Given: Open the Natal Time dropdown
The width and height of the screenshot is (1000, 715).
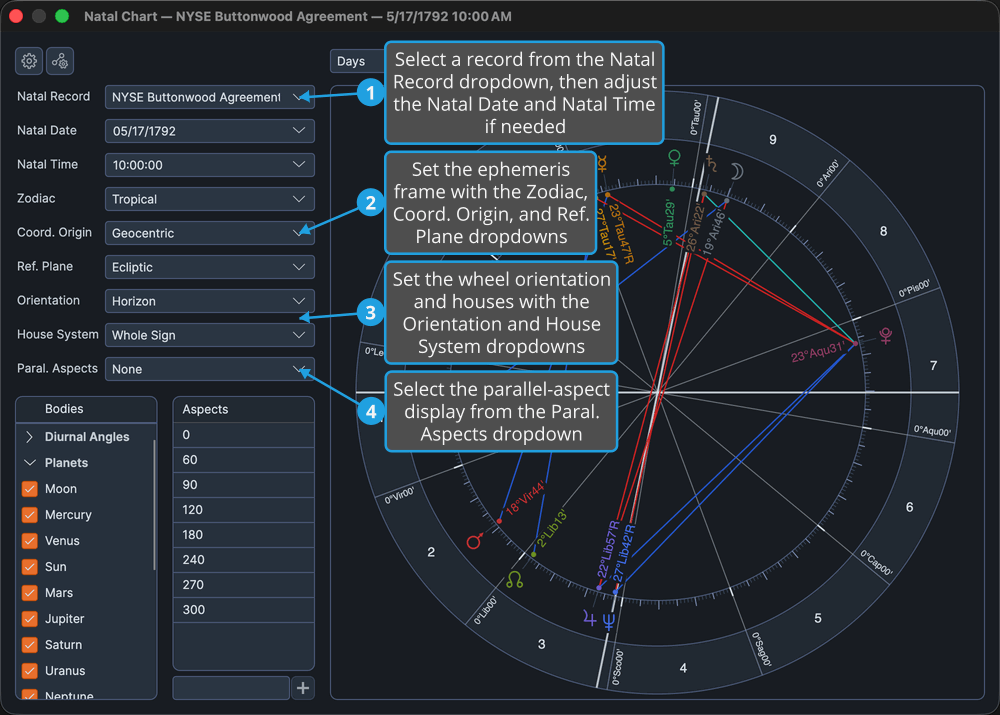Looking at the screenshot, I should (x=209, y=165).
